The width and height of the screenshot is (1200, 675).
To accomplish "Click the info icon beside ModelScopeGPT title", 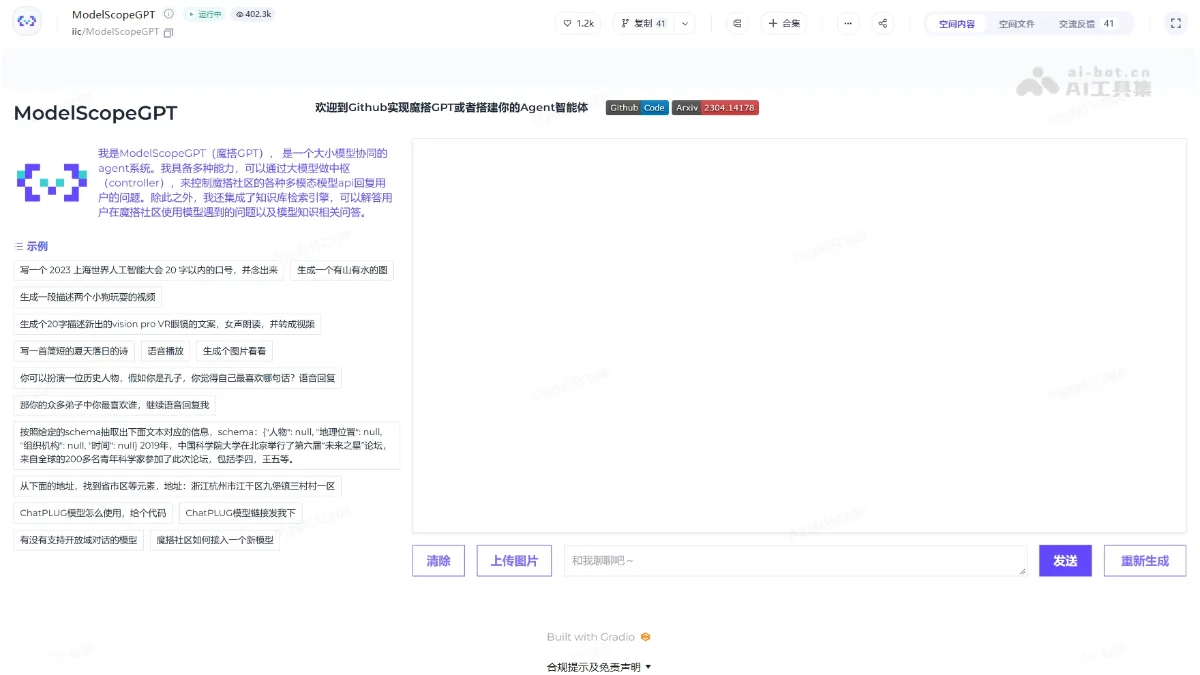I will click(x=168, y=14).
